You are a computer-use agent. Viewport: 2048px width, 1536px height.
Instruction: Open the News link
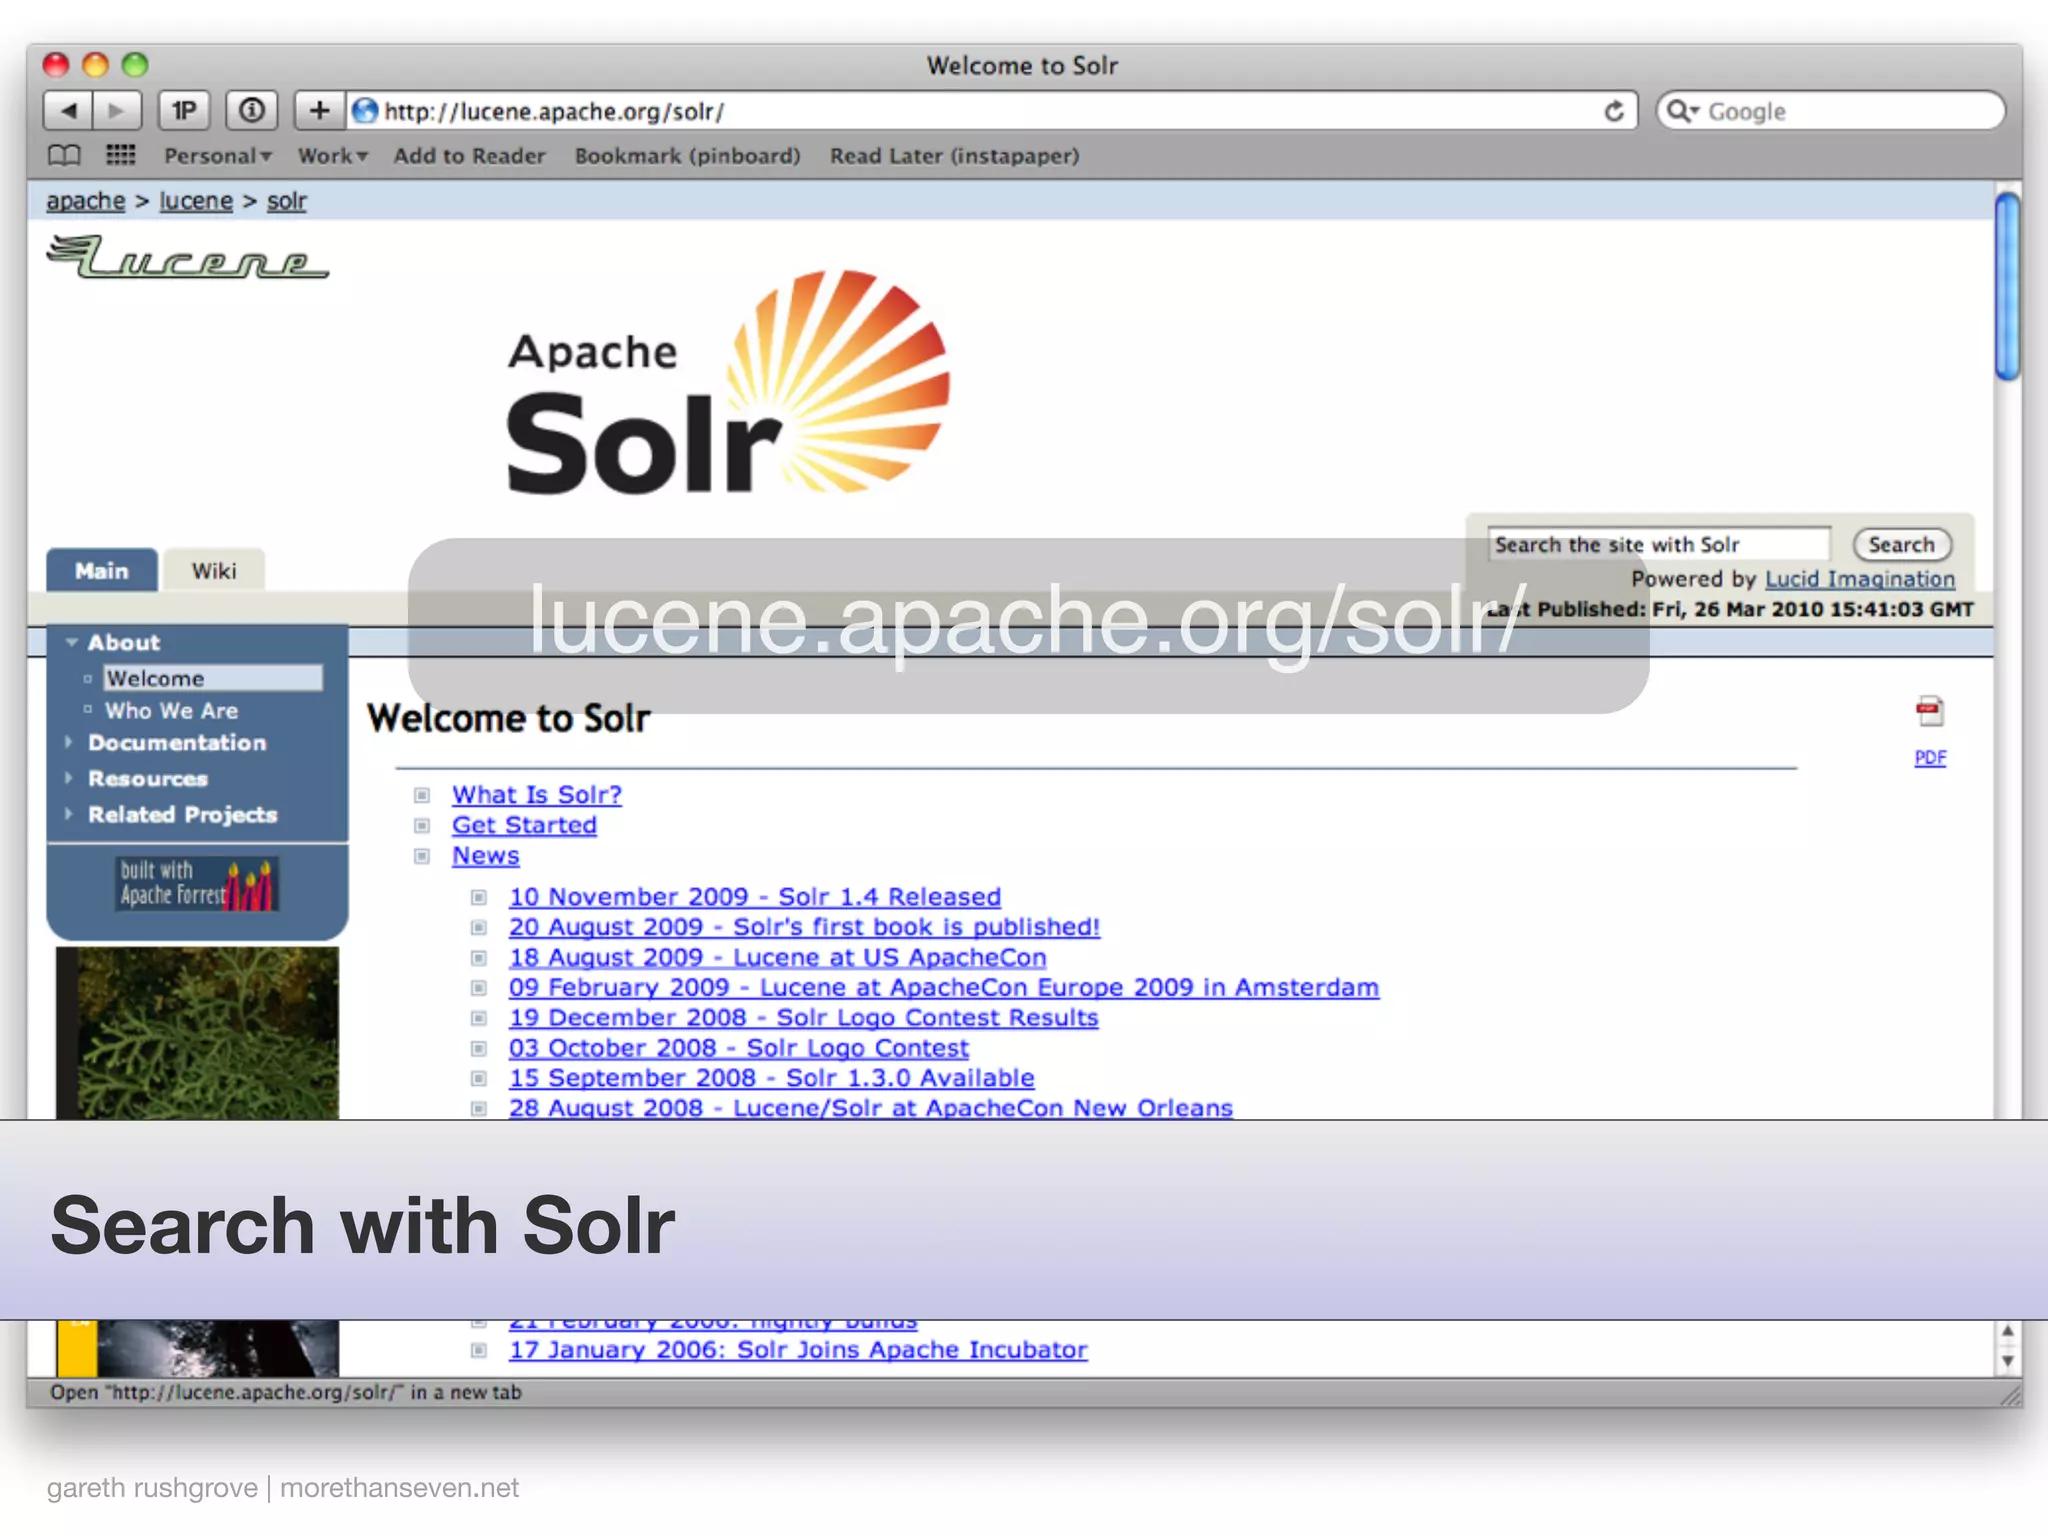(485, 856)
